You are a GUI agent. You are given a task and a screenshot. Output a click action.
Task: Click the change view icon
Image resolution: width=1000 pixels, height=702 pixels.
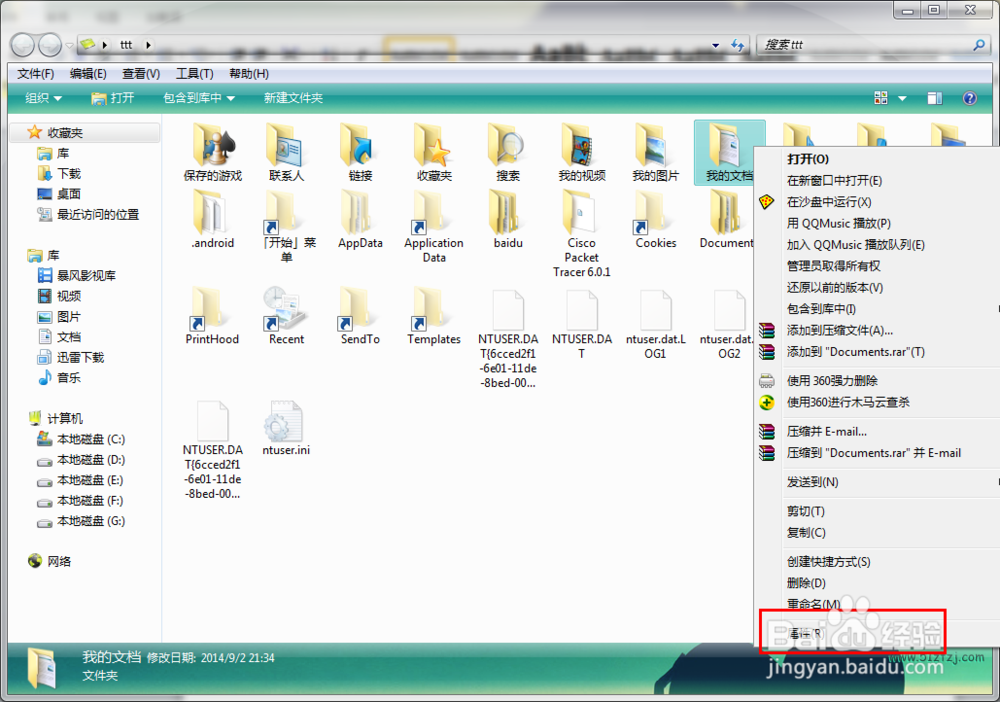coord(881,98)
